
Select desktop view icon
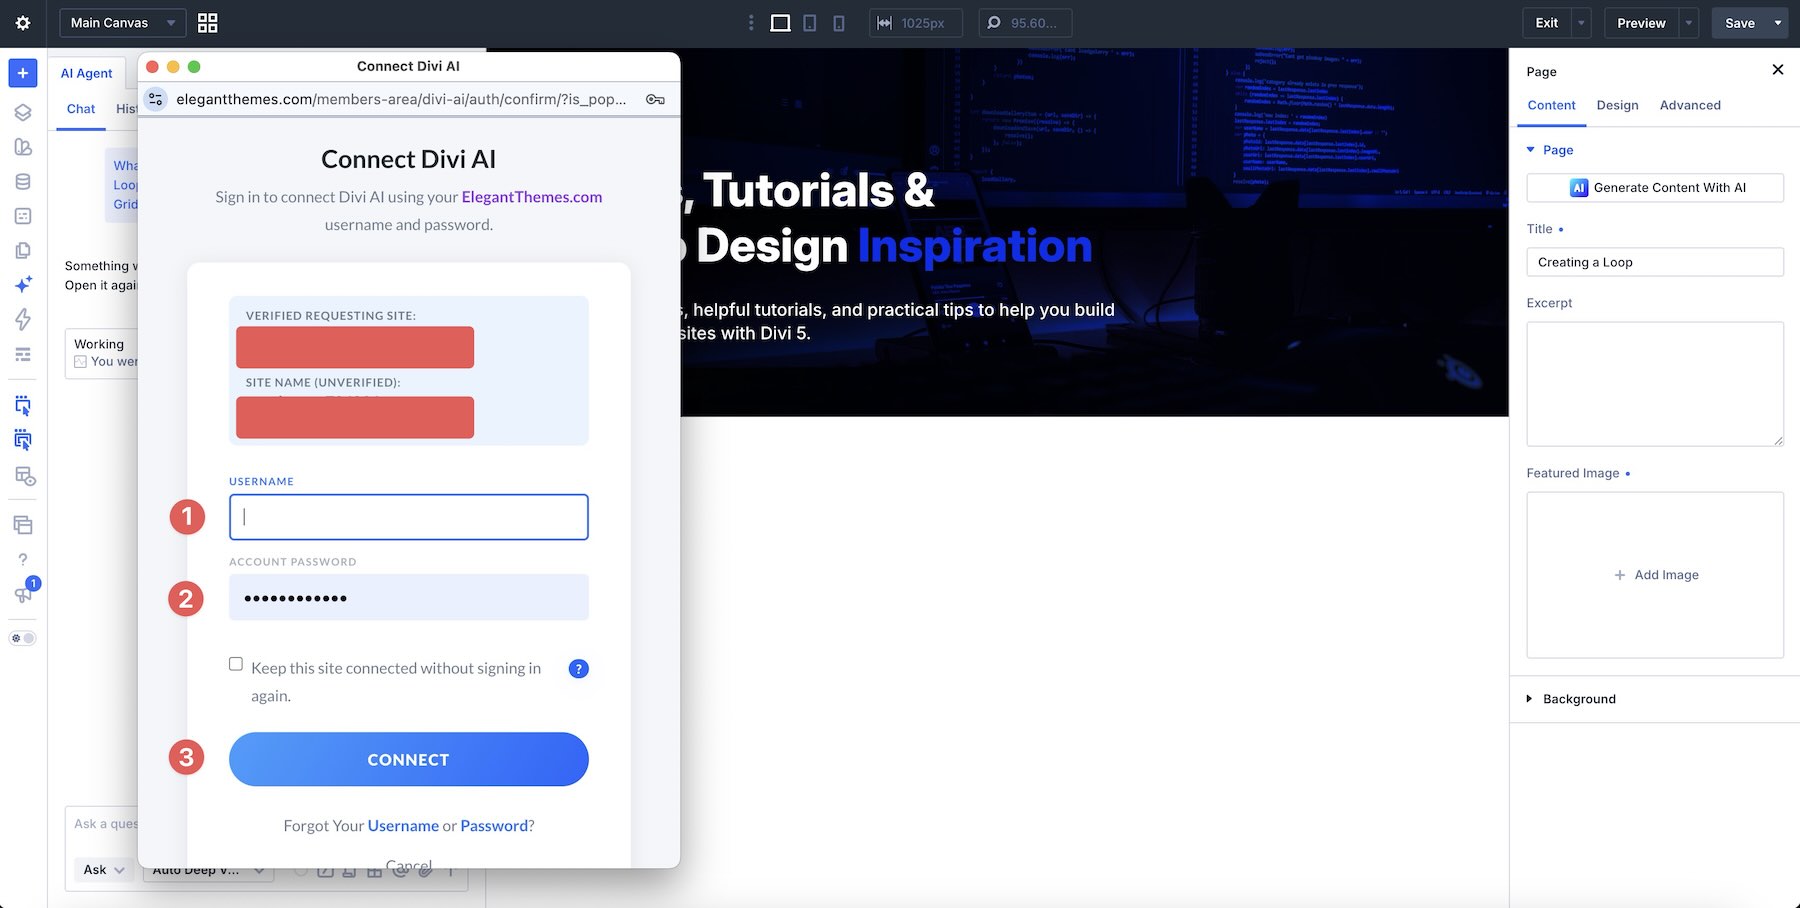(780, 23)
